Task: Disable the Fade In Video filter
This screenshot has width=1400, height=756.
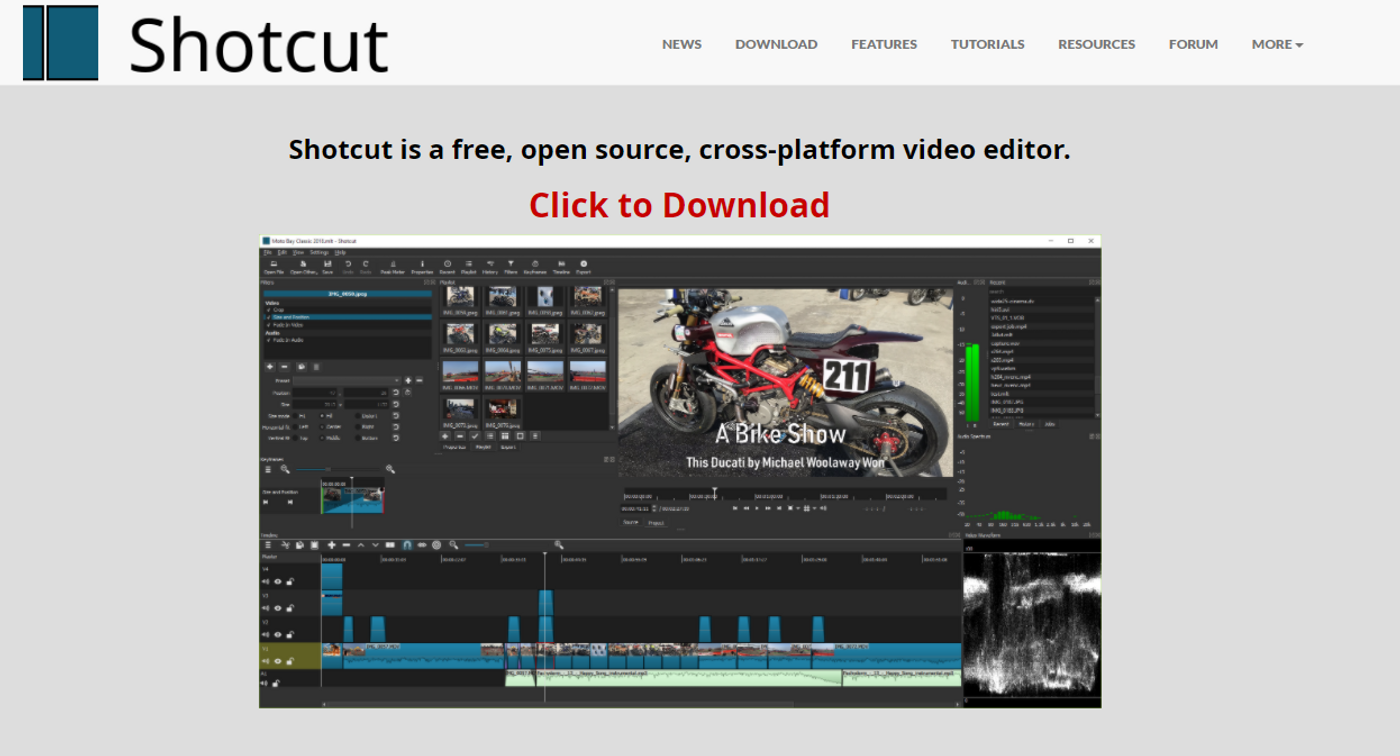Action: (x=268, y=325)
